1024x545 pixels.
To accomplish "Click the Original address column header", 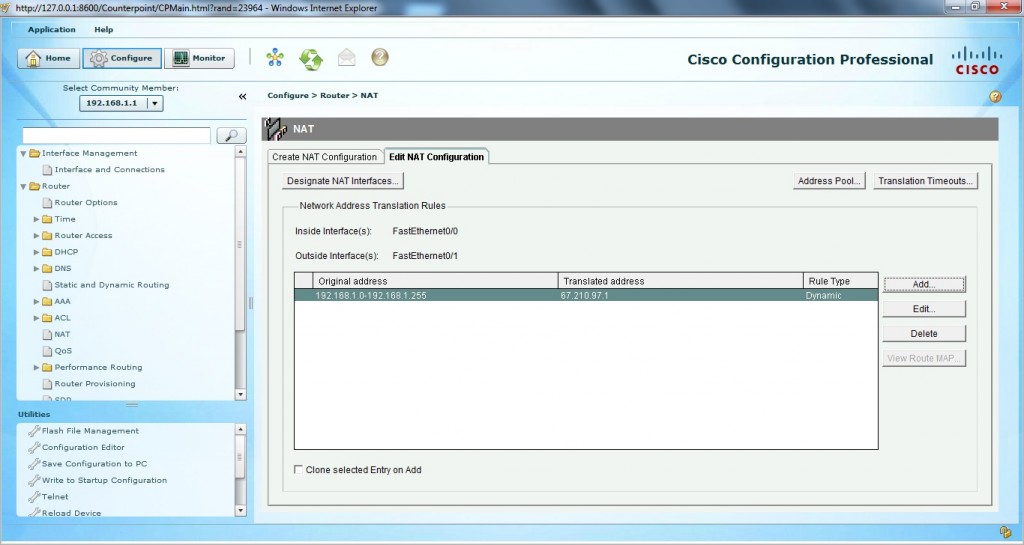I will coord(436,281).
